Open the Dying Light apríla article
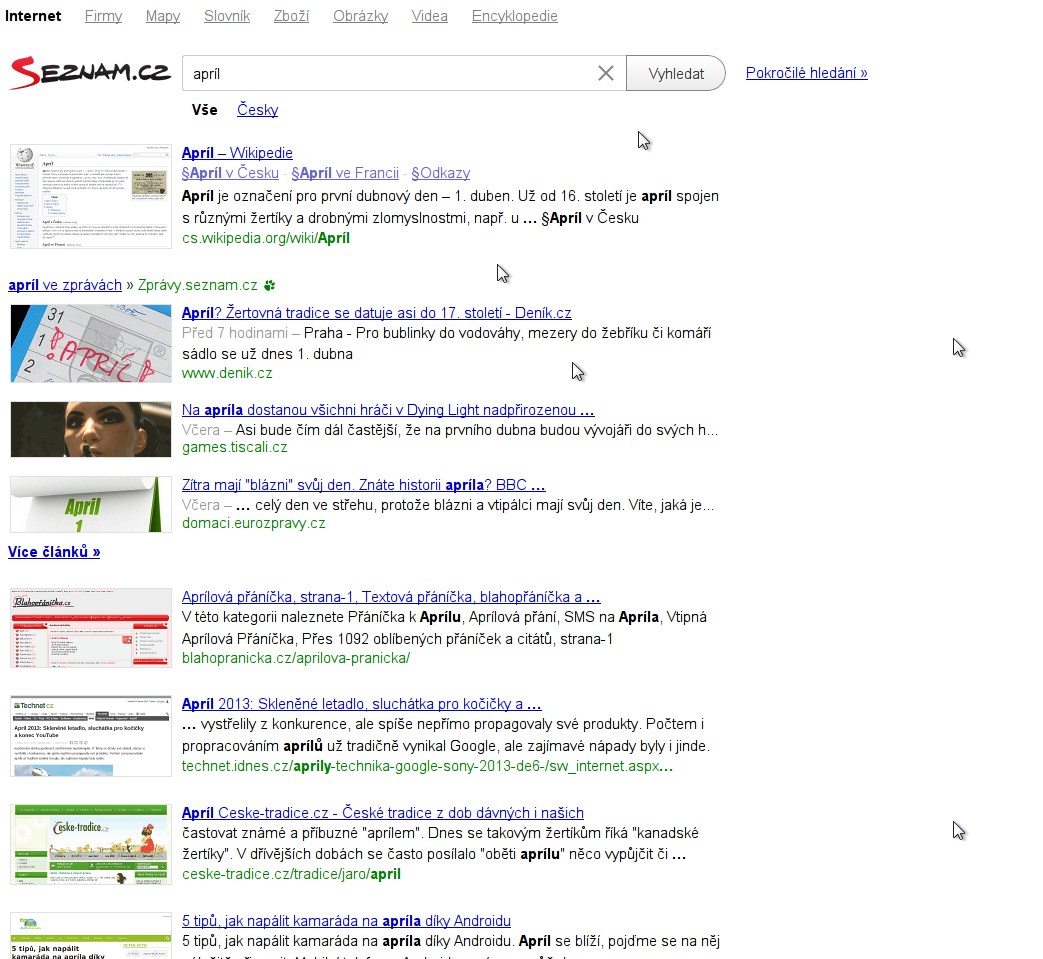 click(388, 410)
